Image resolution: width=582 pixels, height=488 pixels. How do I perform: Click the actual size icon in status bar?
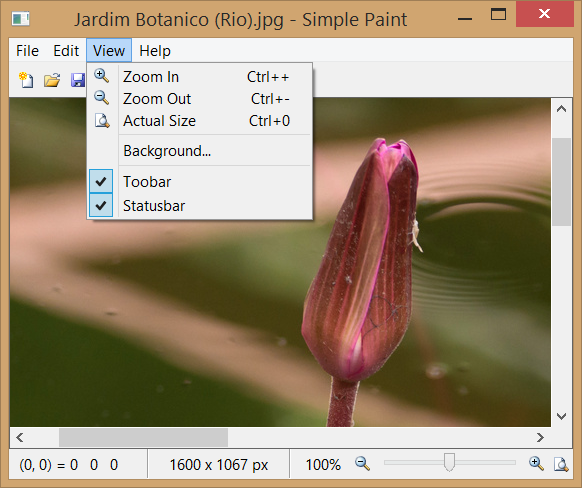coord(561,464)
